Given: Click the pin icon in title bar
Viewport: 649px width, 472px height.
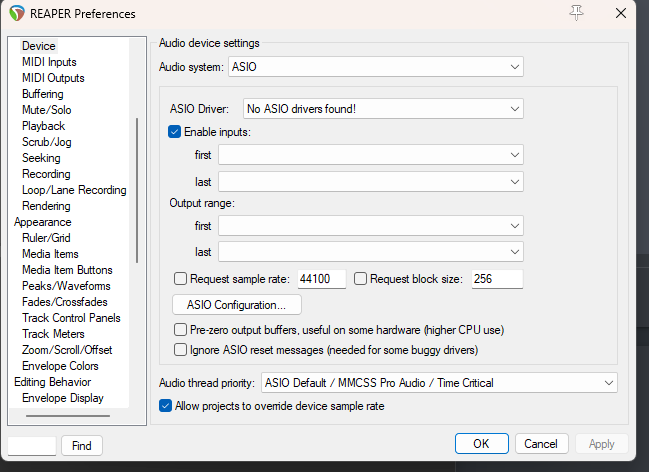Looking at the screenshot, I should [576, 13].
